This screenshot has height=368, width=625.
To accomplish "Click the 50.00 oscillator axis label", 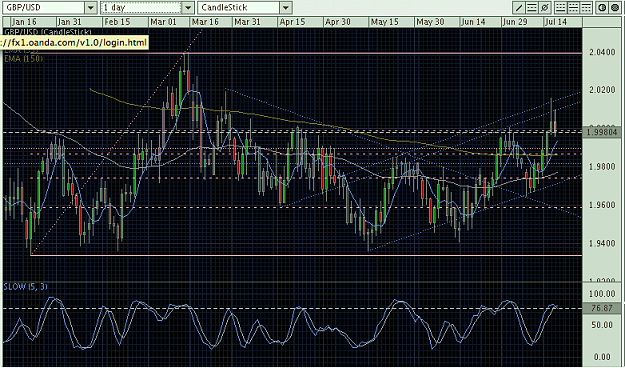I will pos(602,325).
